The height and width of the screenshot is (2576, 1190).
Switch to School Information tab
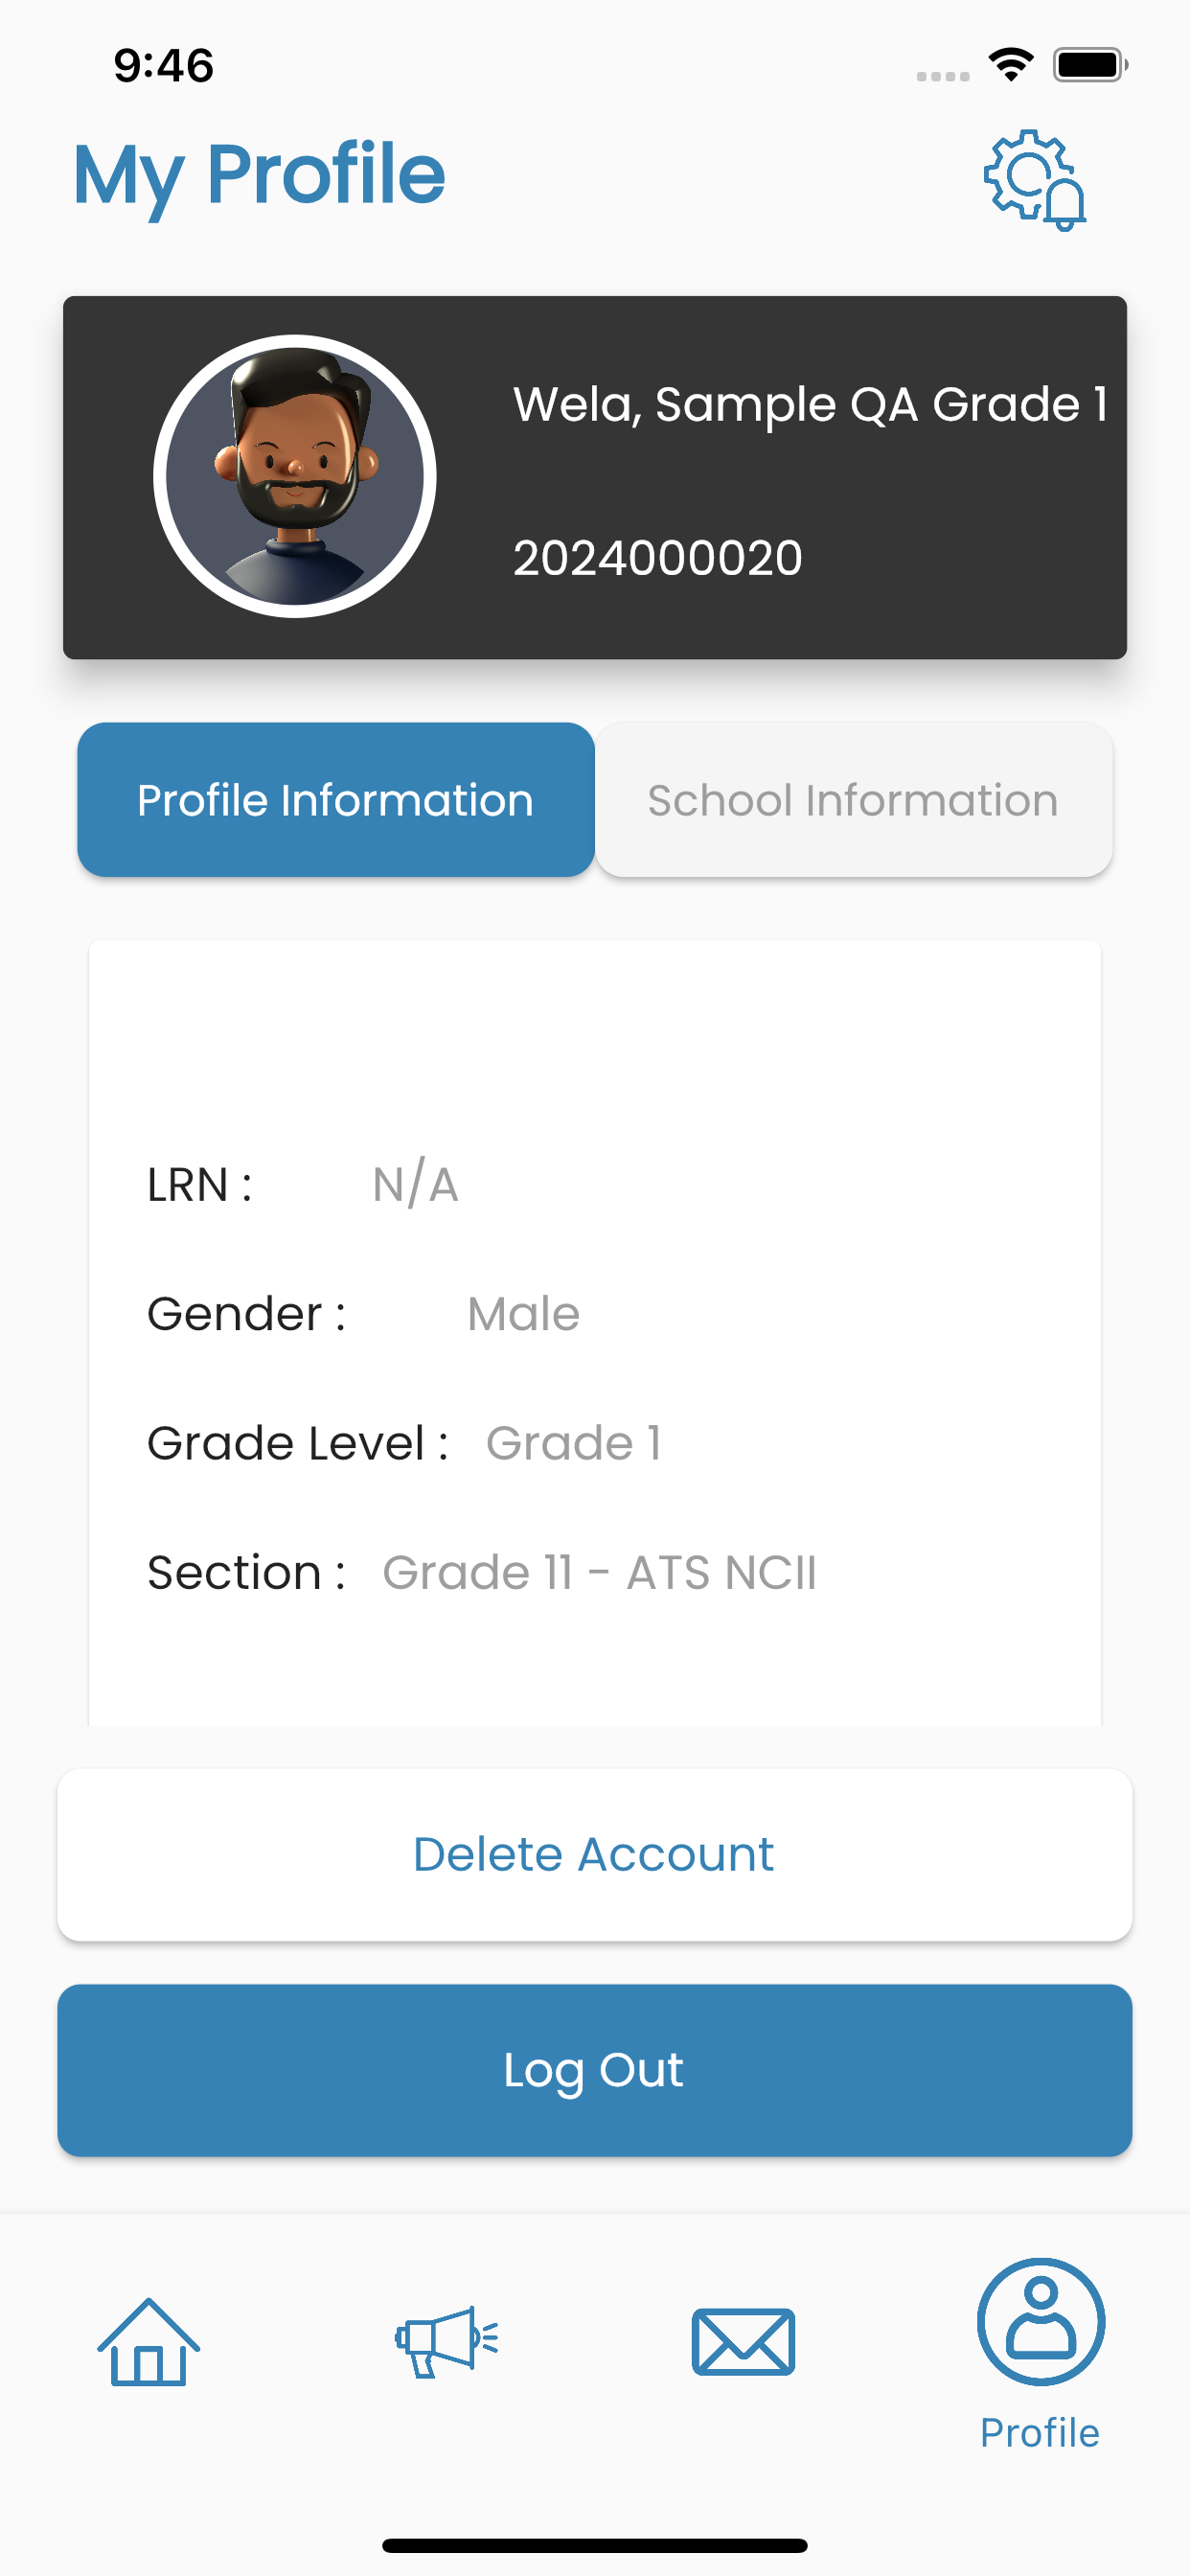click(x=853, y=800)
